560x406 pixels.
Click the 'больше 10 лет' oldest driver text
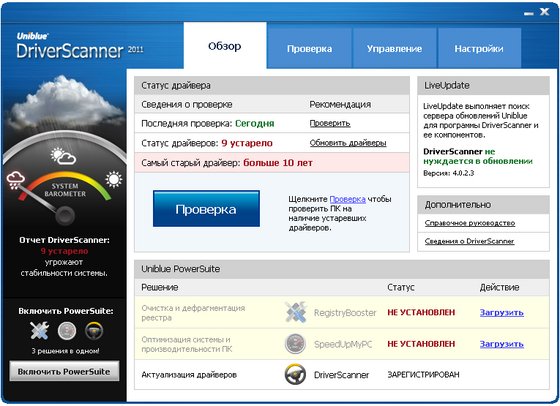coord(278,163)
